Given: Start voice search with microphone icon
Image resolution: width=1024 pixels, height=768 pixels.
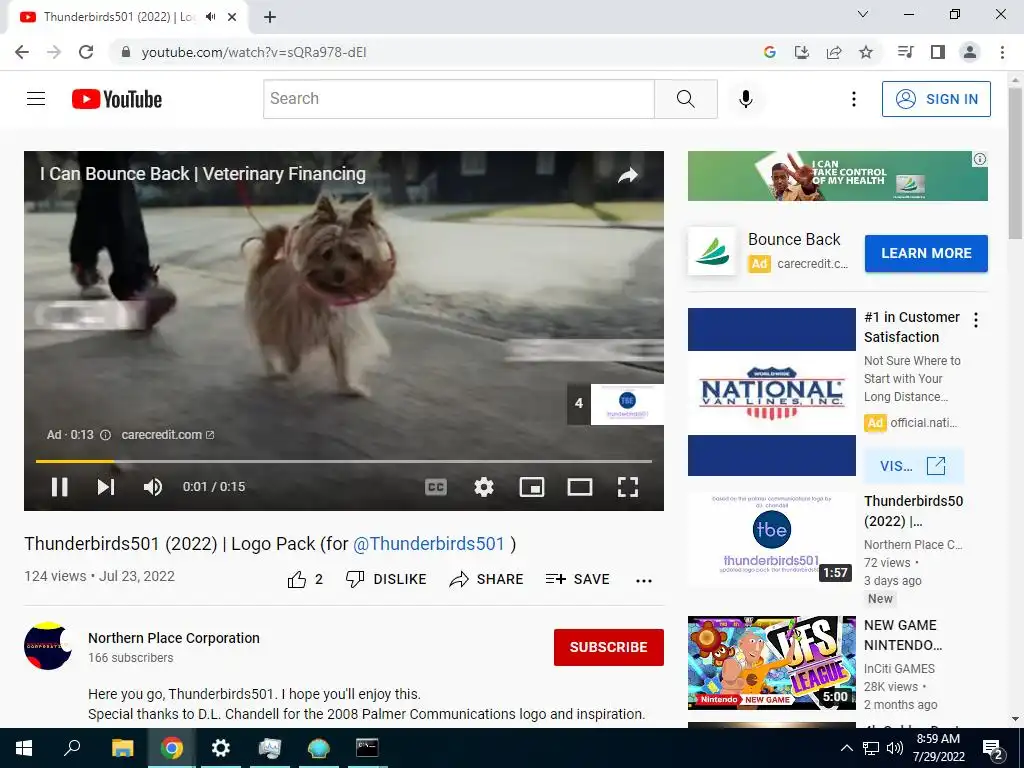Looking at the screenshot, I should [x=746, y=99].
